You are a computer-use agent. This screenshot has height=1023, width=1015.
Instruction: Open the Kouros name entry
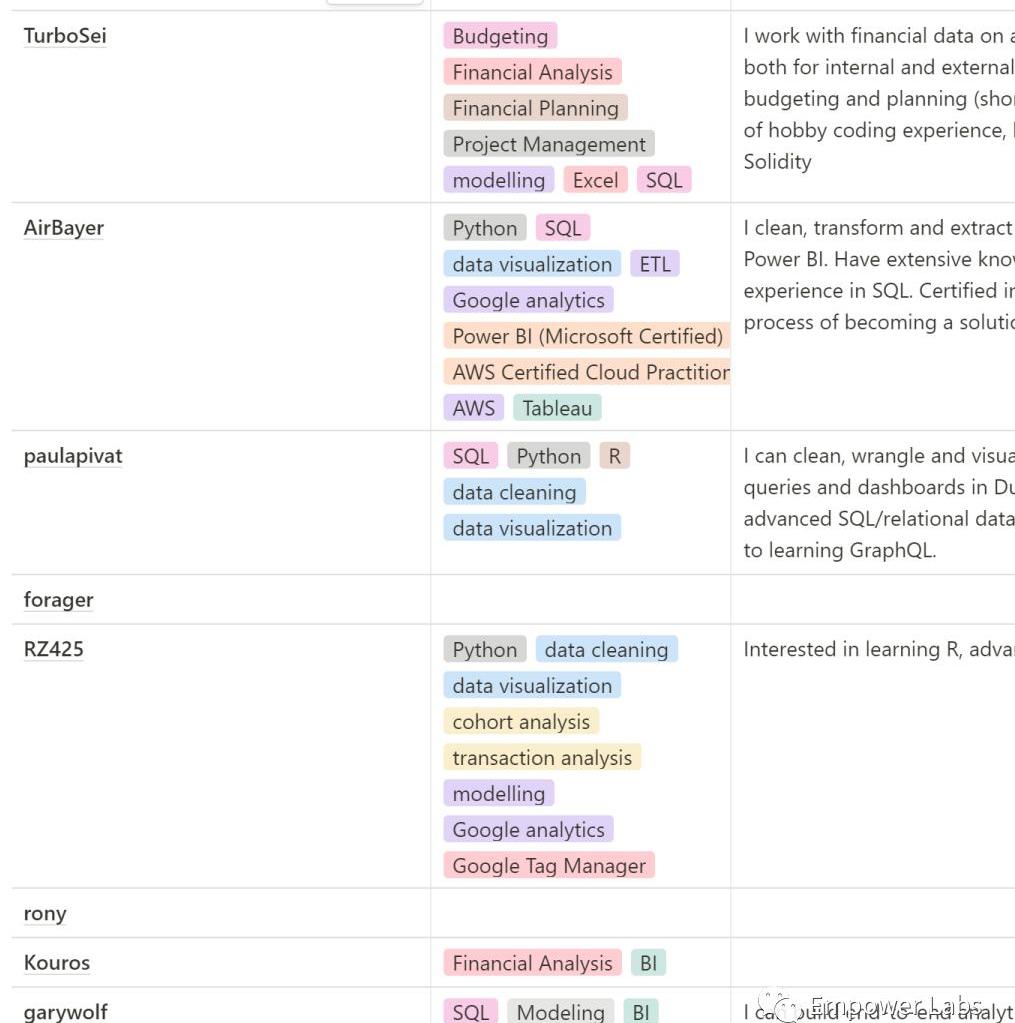pos(57,963)
